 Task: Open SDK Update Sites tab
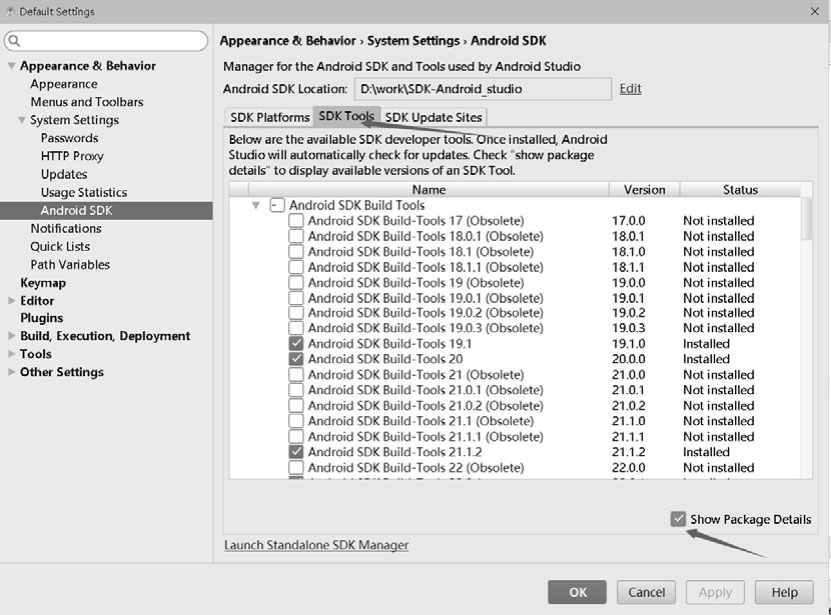(433, 117)
